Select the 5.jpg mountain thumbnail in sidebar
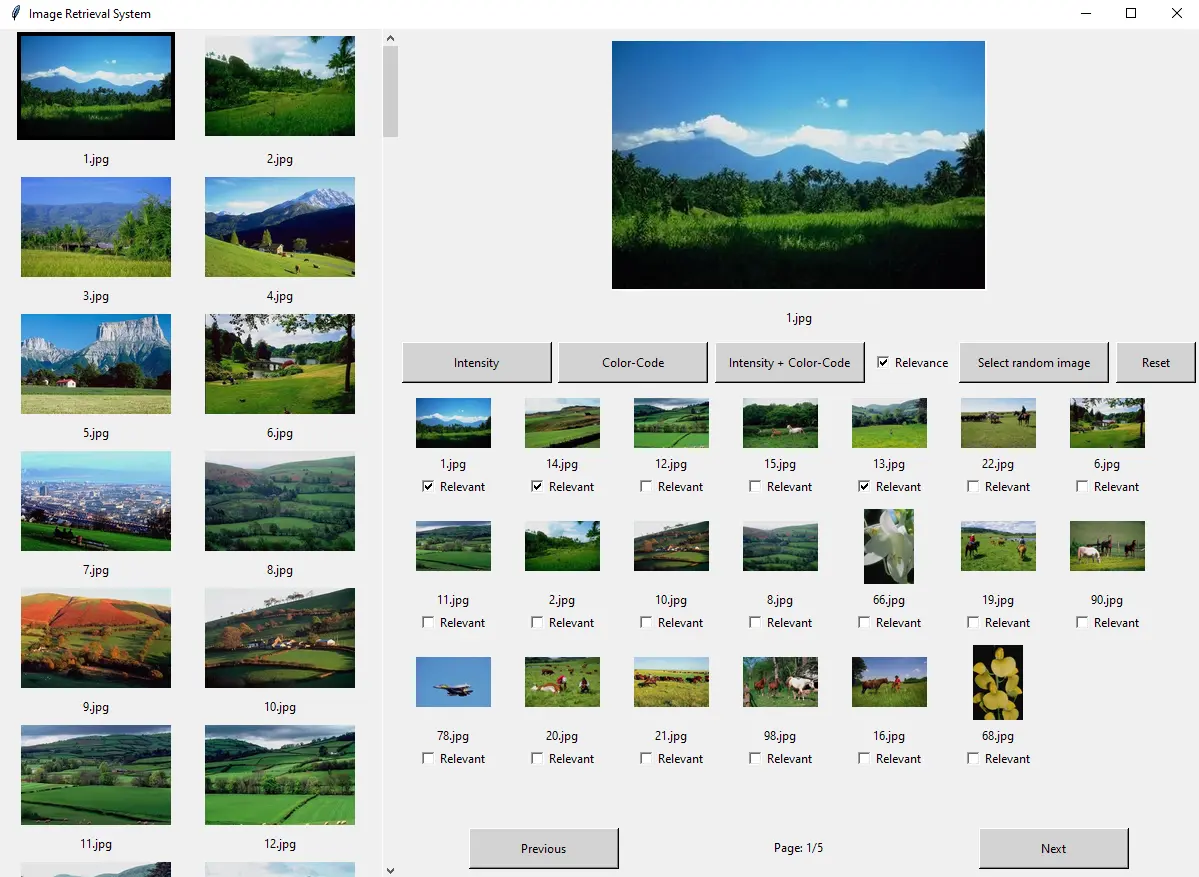 point(95,363)
